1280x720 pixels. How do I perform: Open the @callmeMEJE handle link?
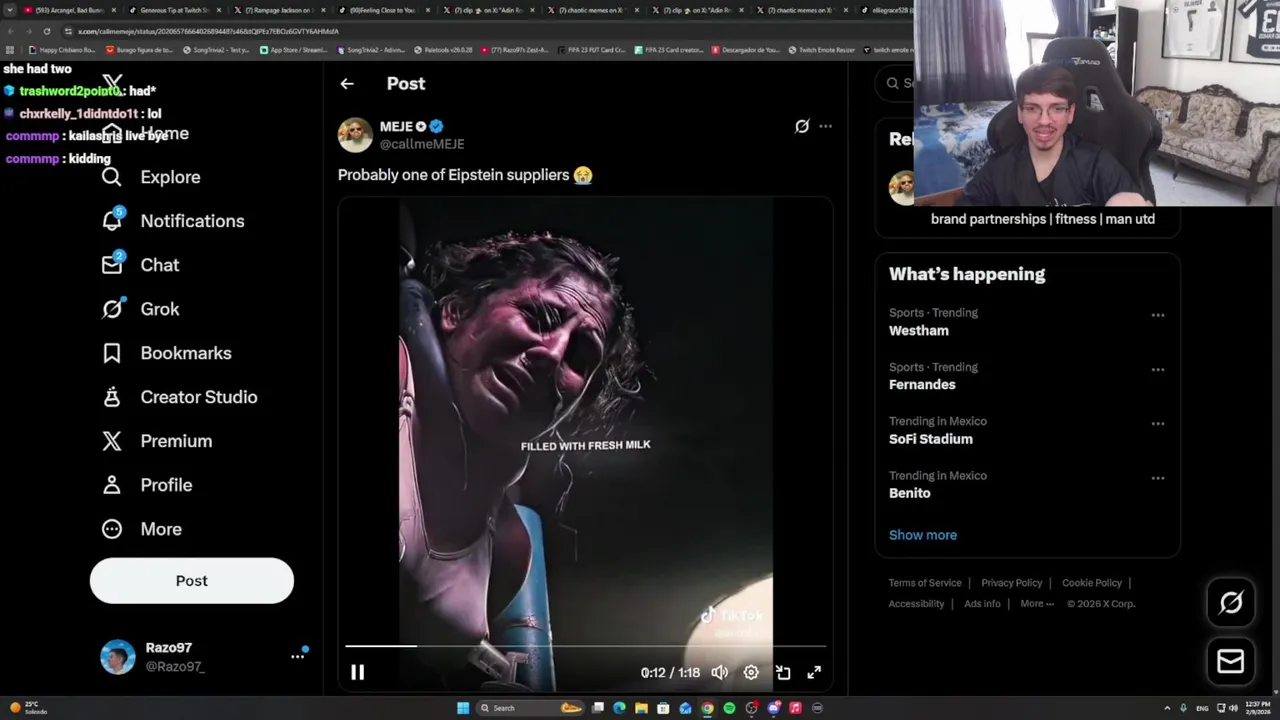422,144
